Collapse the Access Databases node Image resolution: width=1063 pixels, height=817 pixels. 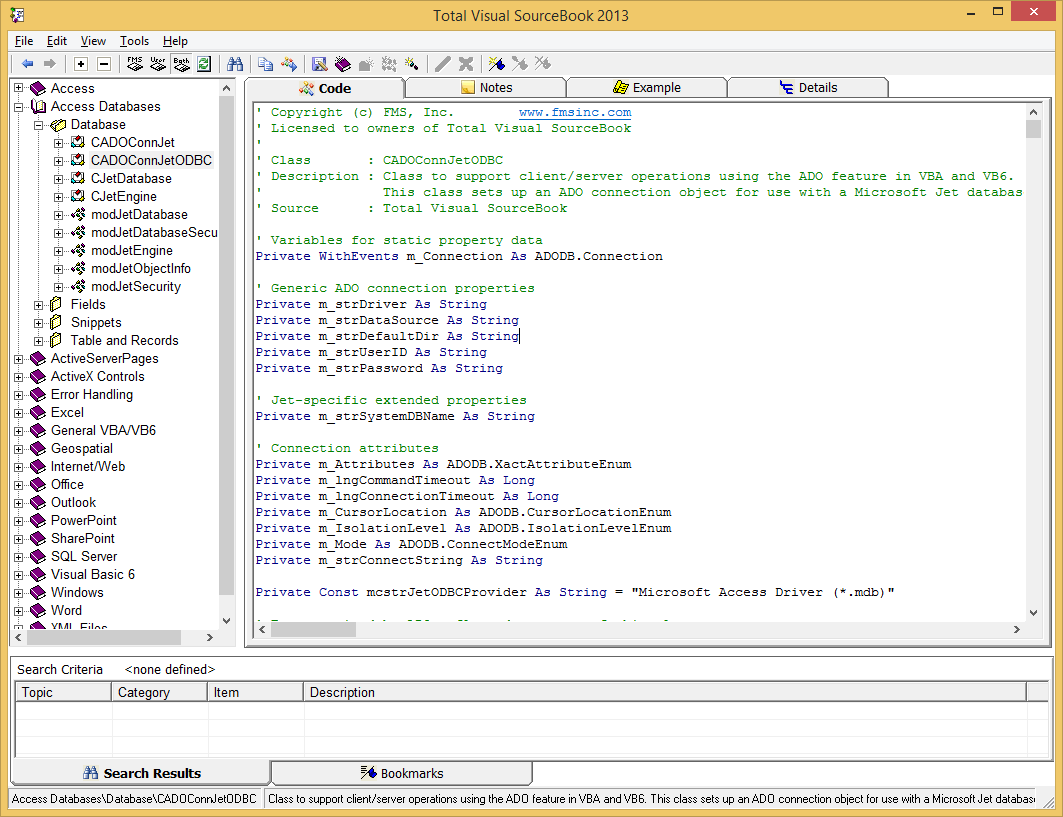tap(18, 106)
